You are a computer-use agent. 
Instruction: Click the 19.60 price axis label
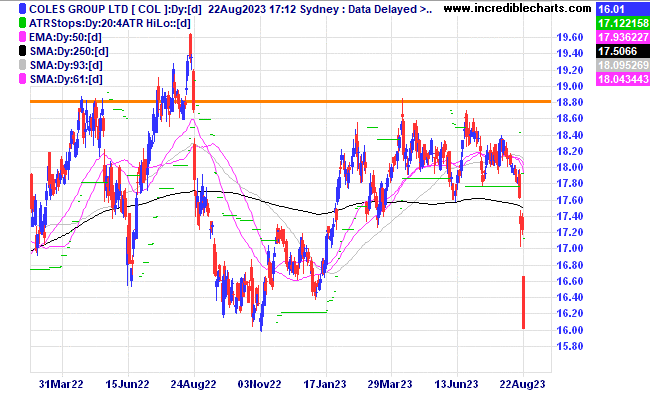570,37
